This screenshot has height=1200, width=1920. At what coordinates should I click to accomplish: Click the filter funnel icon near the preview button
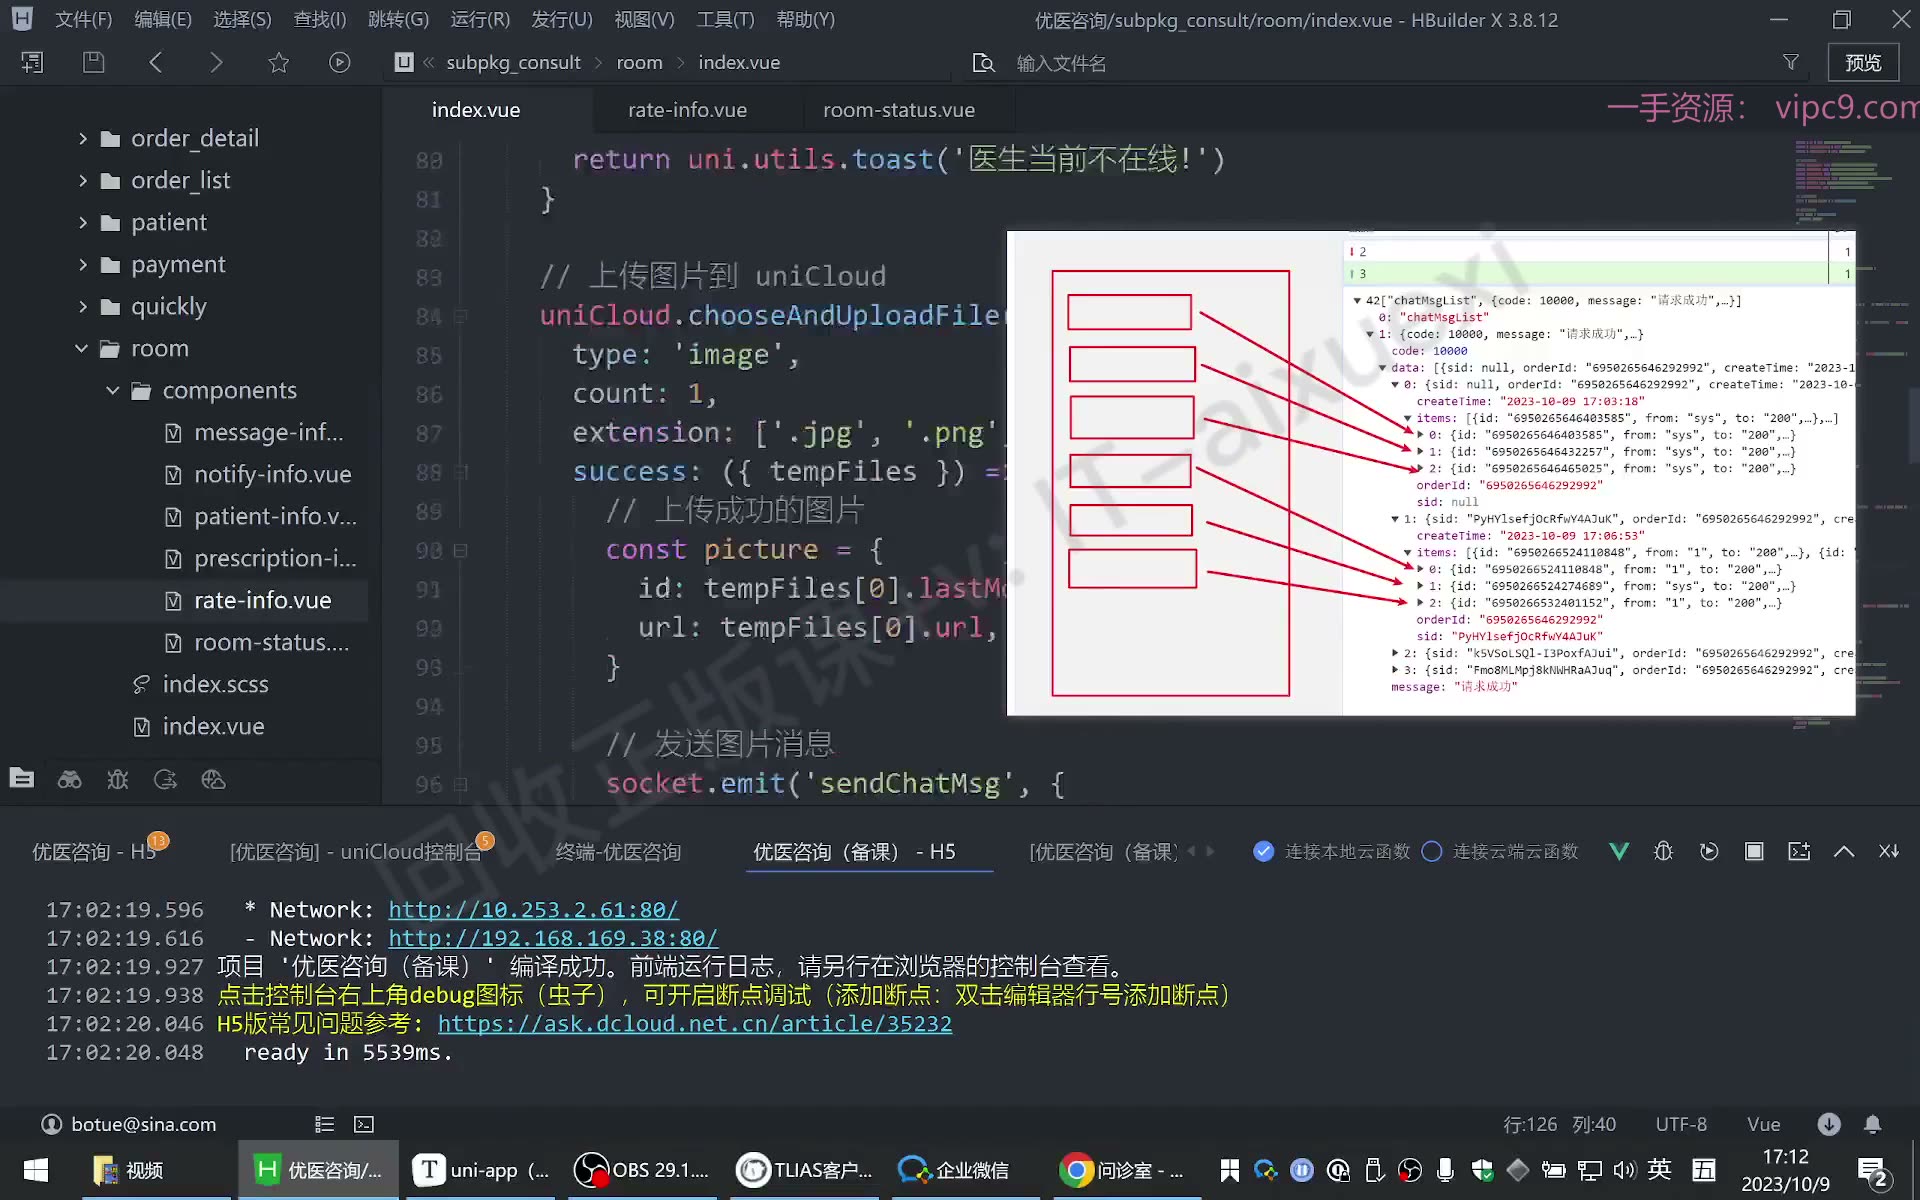(1791, 62)
